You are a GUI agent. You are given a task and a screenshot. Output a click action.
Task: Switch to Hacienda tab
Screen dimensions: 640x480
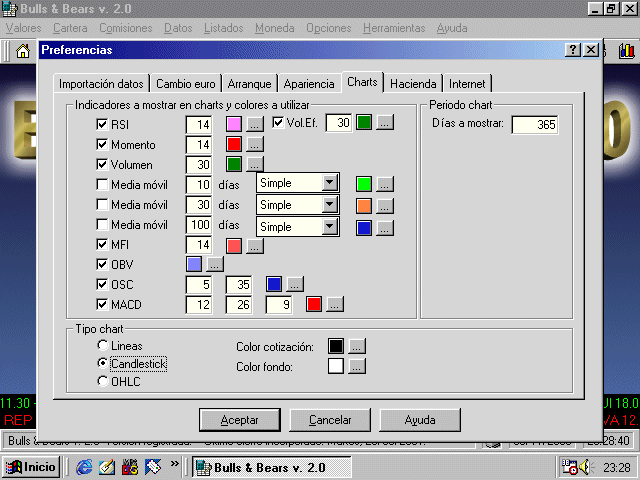point(413,84)
